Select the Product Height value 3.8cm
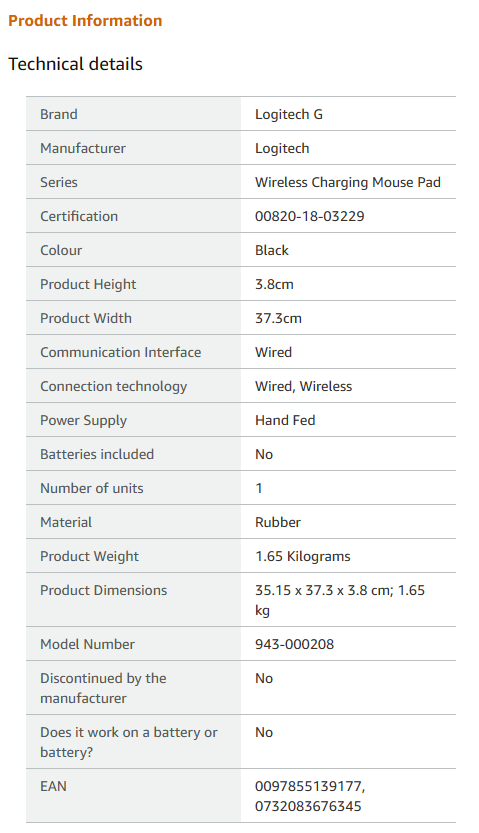Image resolution: width=479 pixels, height=833 pixels. click(274, 284)
